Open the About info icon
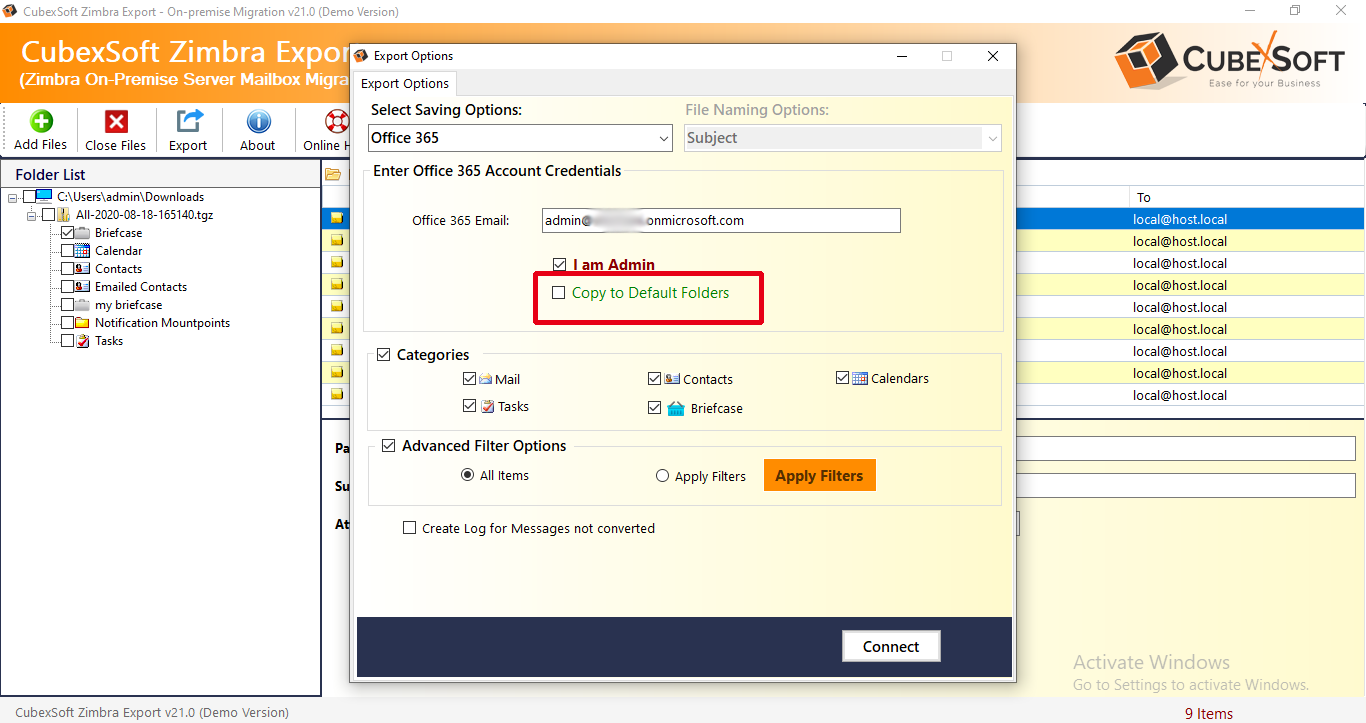Screen dimensions: 1366x723 point(258,121)
